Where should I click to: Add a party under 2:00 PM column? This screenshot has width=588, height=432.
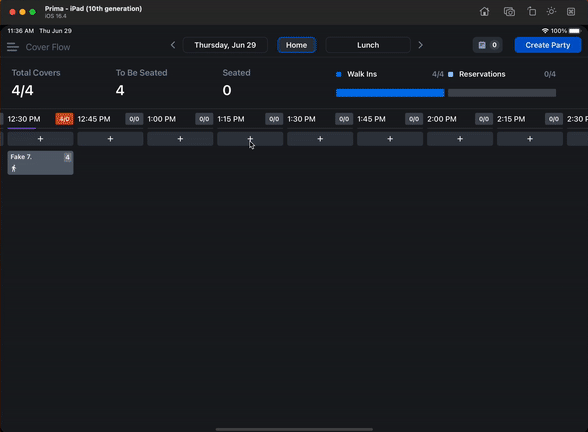coord(460,139)
